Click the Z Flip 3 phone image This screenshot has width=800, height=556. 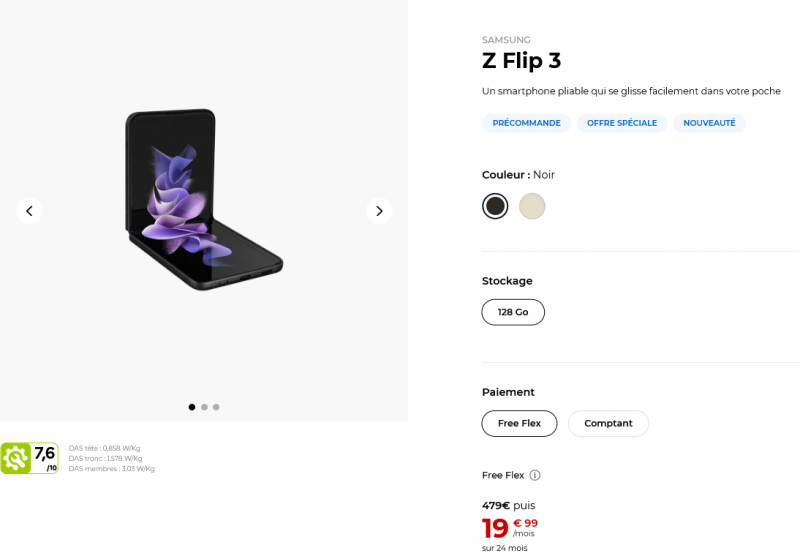point(203,200)
